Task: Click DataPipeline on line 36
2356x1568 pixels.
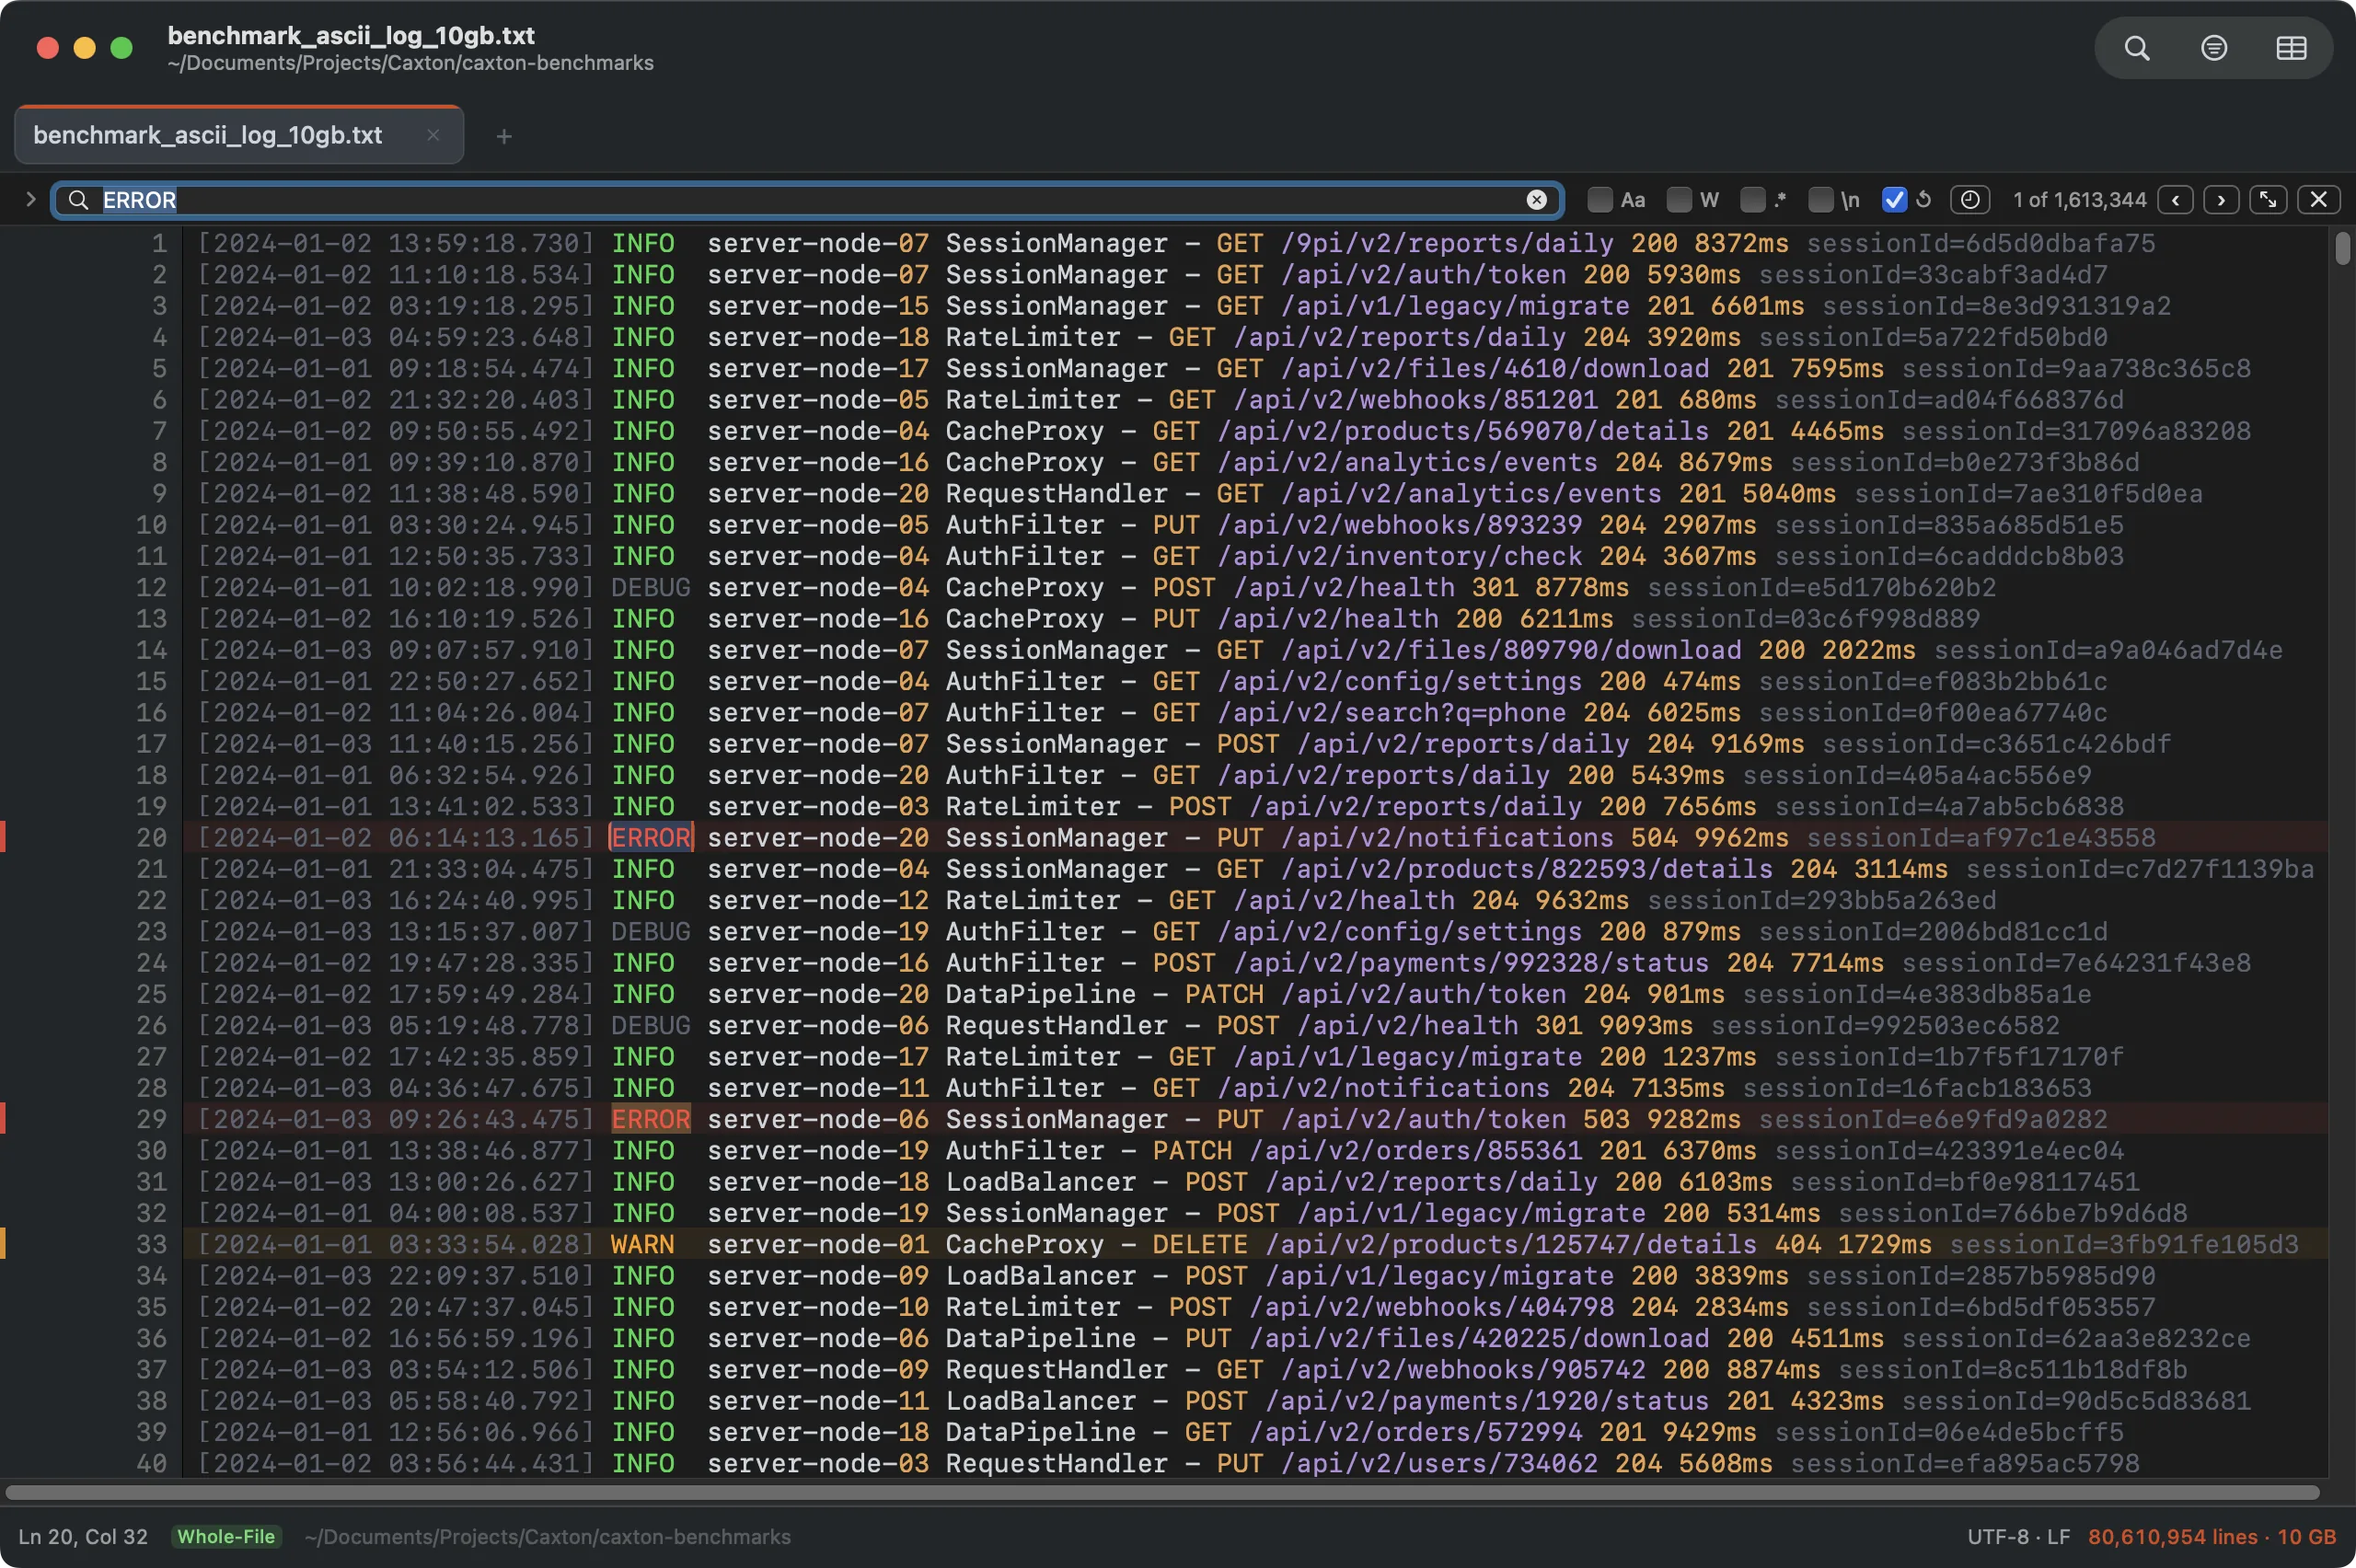Action: coord(1041,1338)
